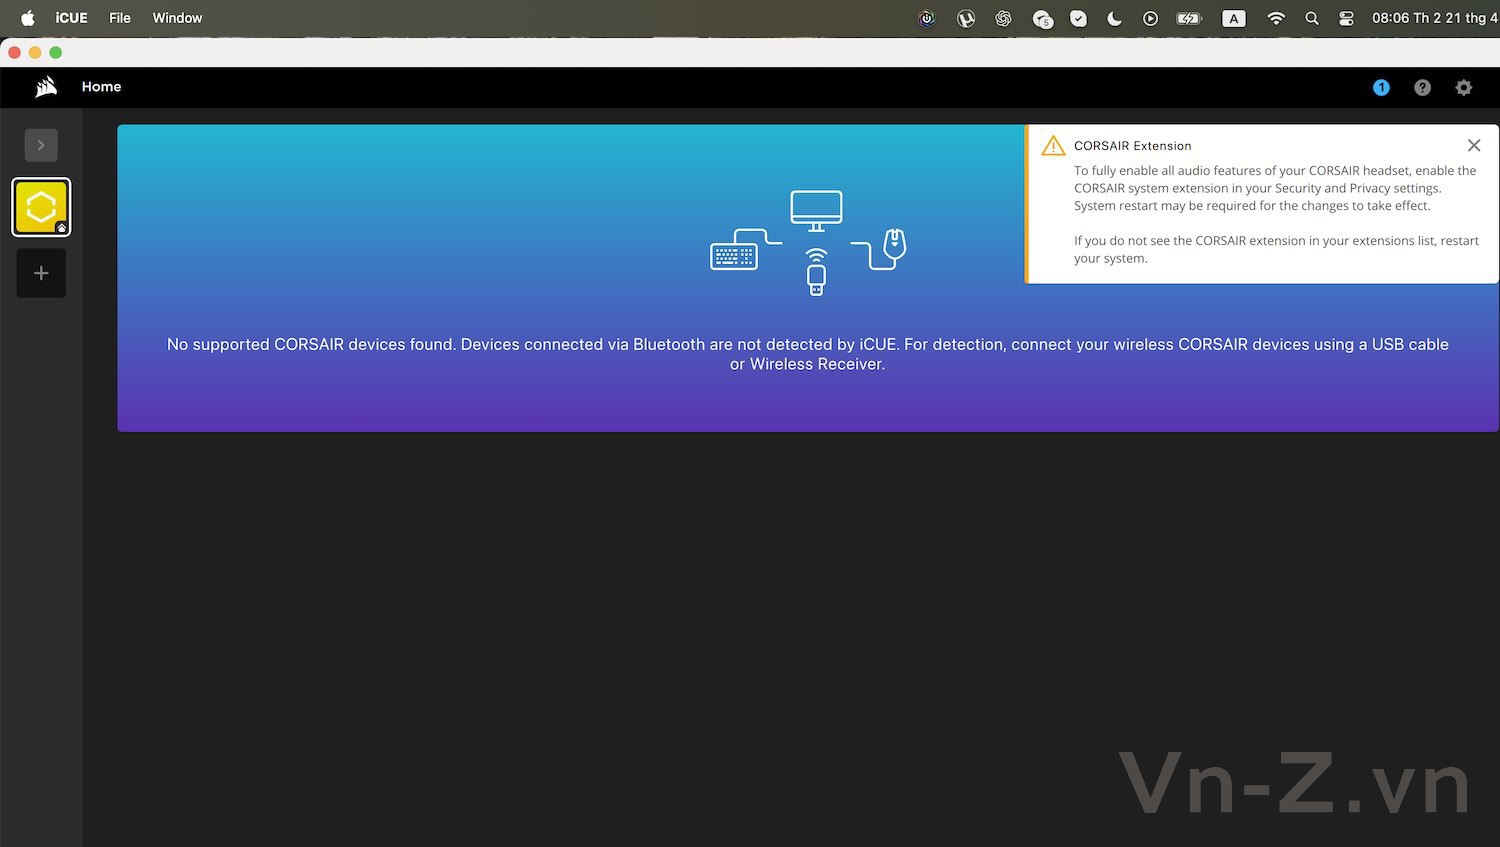The height and width of the screenshot is (847, 1500).
Task: Click the iCUE status icon in menu bar
Action: pyautogui.click(x=927, y=18)
